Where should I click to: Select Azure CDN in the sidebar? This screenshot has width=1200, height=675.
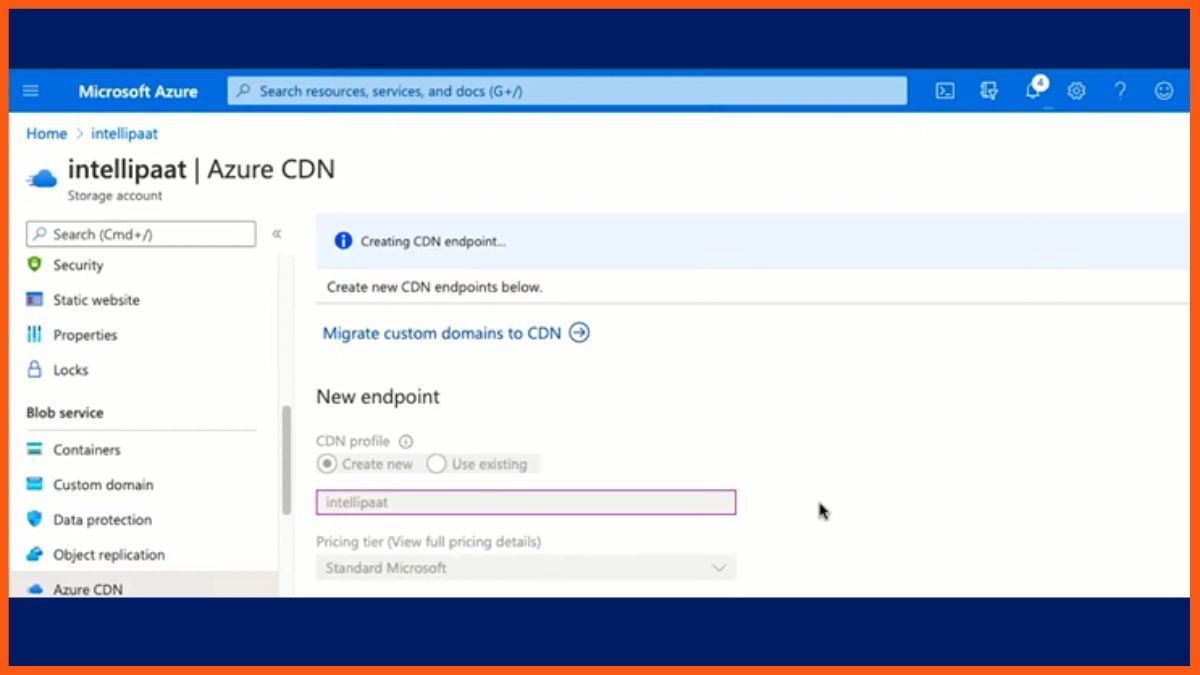(x=88, y=590)
